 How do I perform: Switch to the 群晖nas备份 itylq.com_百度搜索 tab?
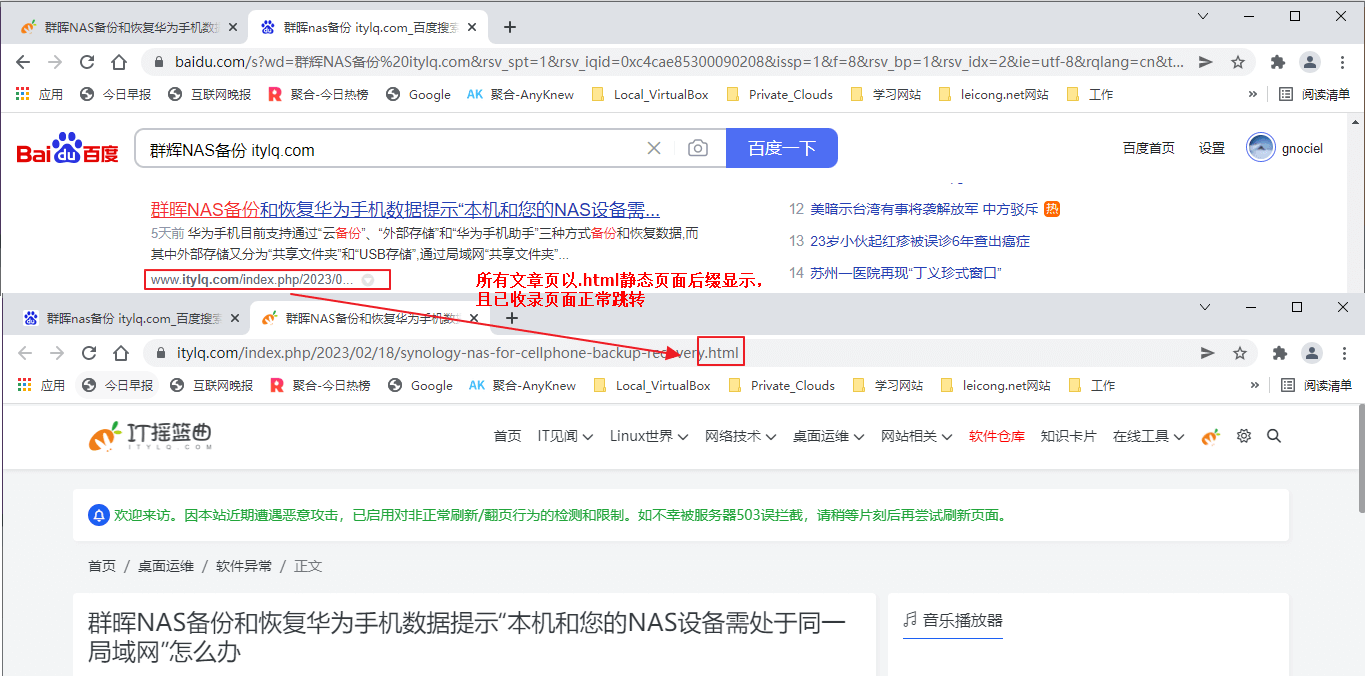coord(130,318)
